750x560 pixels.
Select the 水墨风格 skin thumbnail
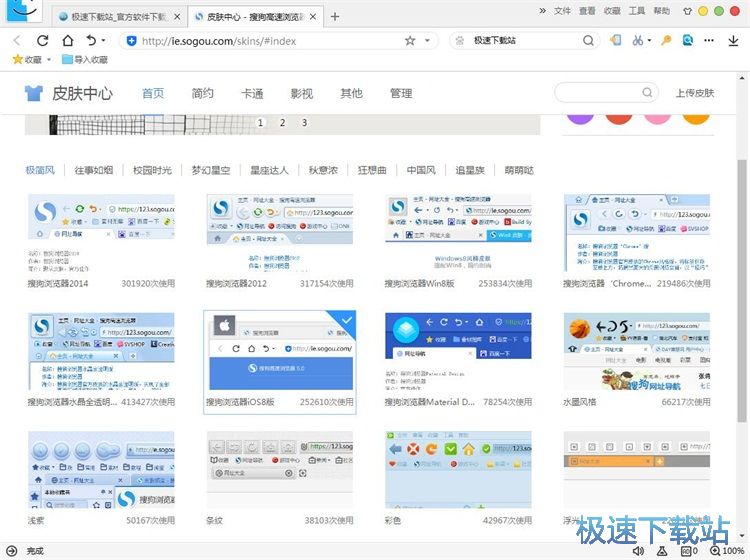(x=637, y=351)
